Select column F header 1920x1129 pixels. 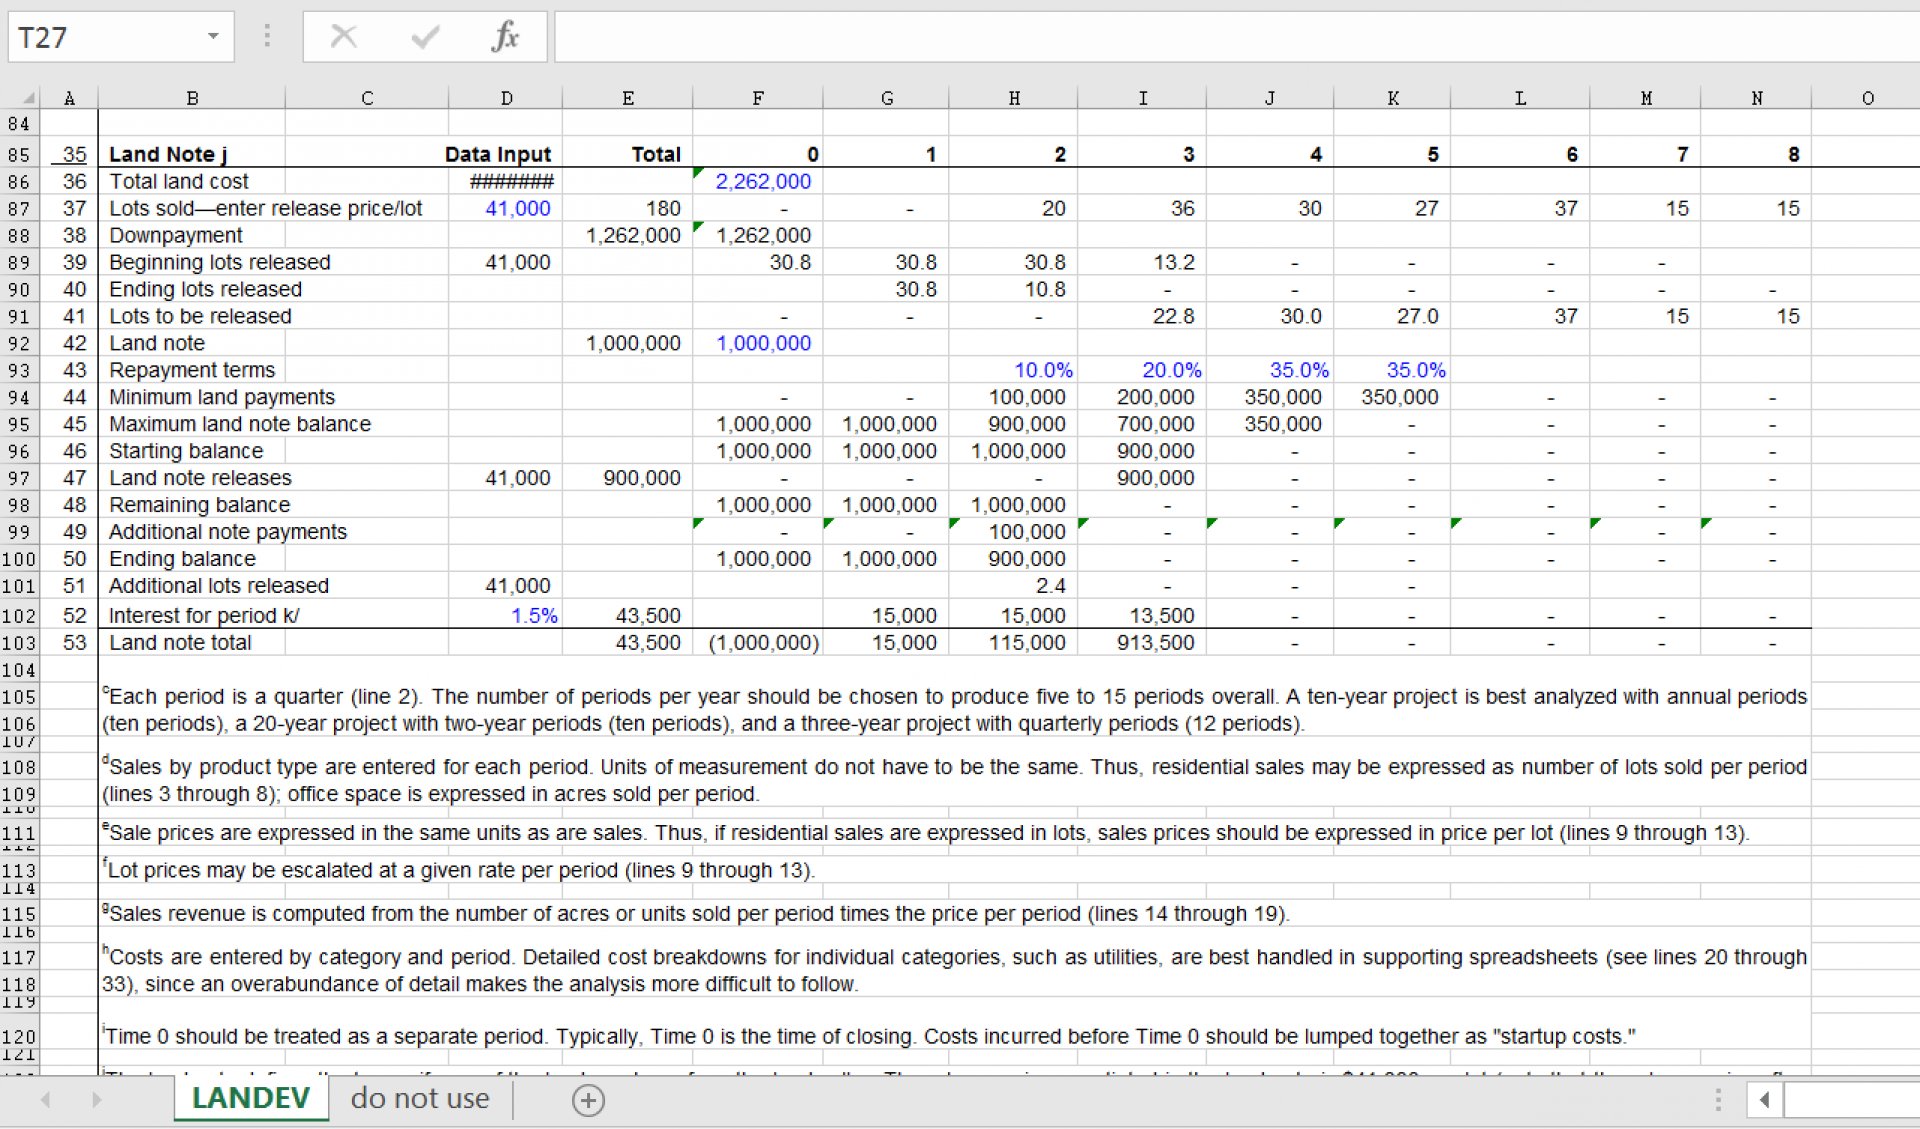click(x=758, y=98)
